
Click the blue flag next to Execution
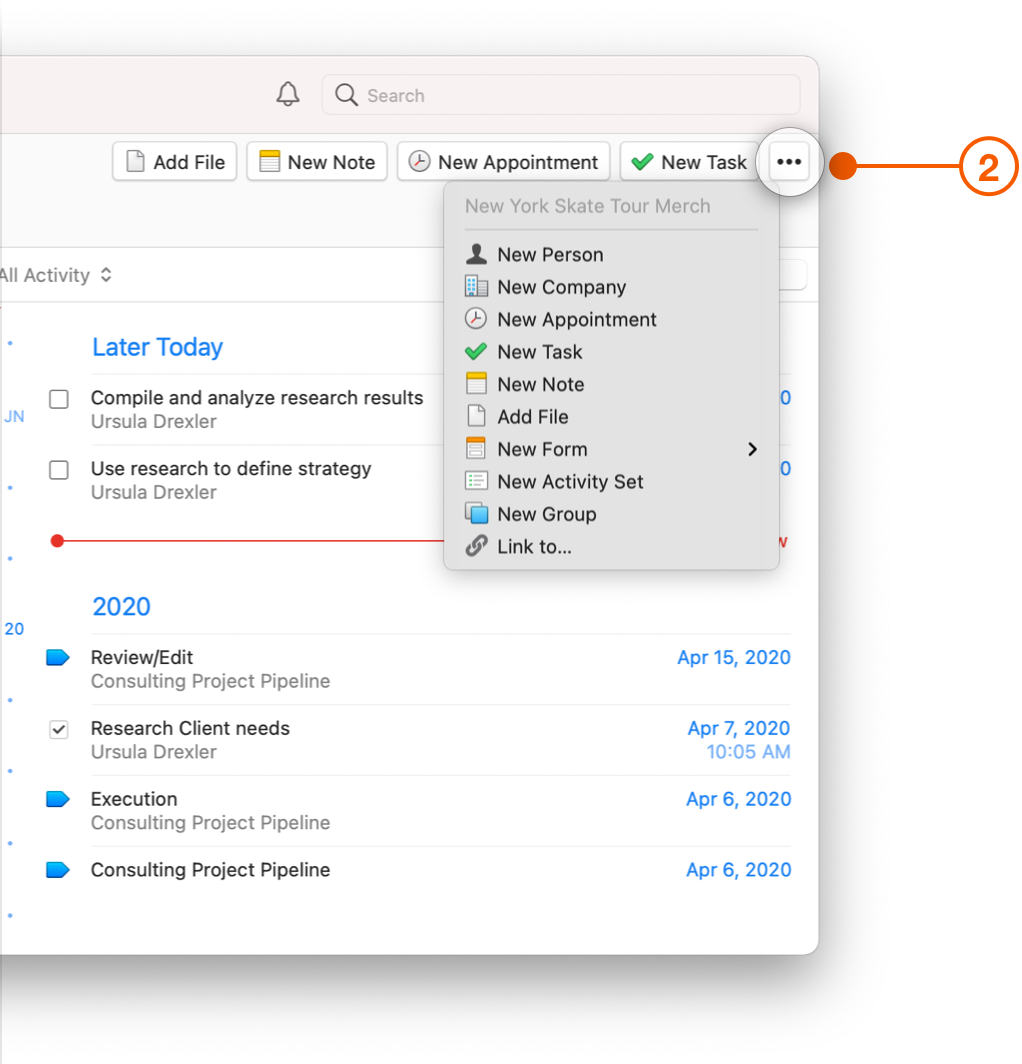click(58, 798)
